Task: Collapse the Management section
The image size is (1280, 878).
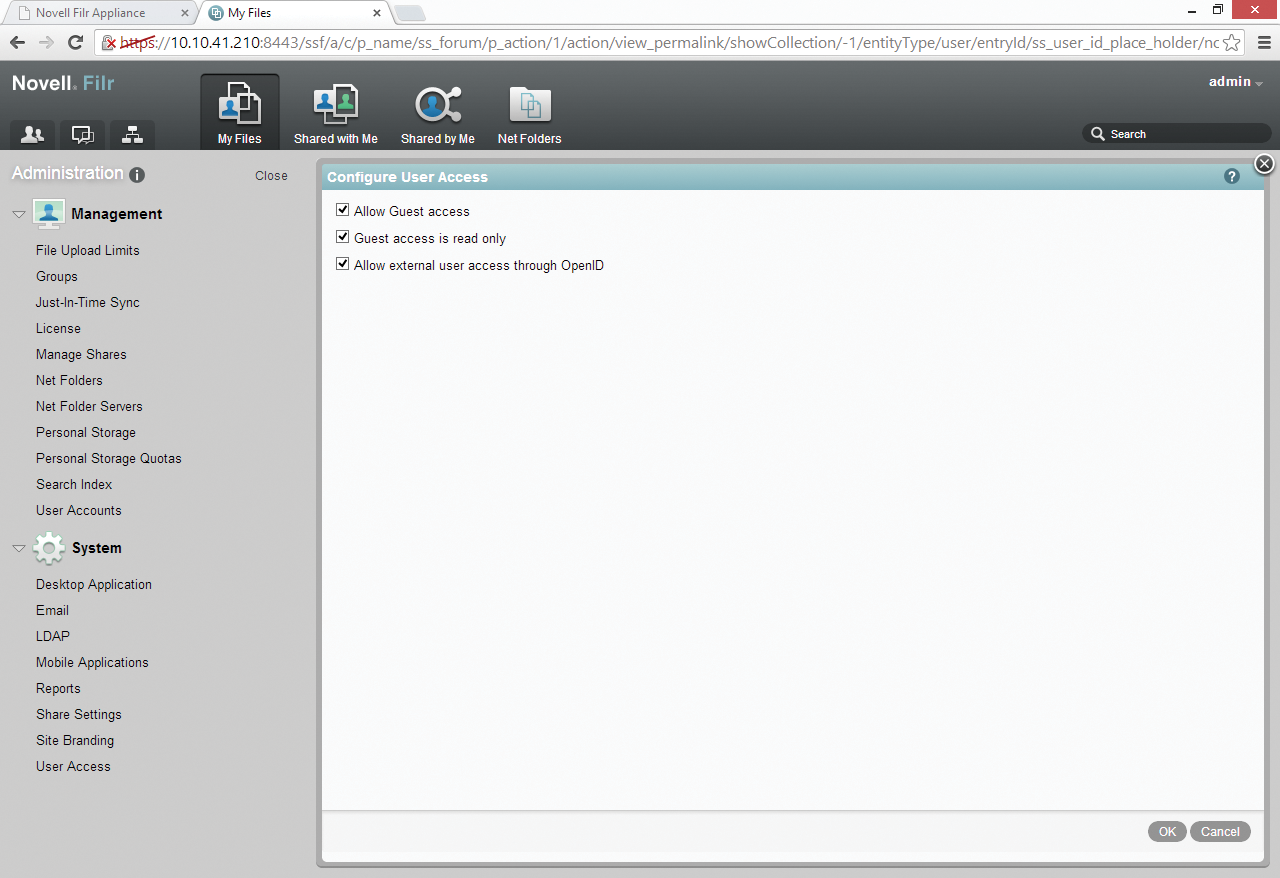Action: point(18,213)
